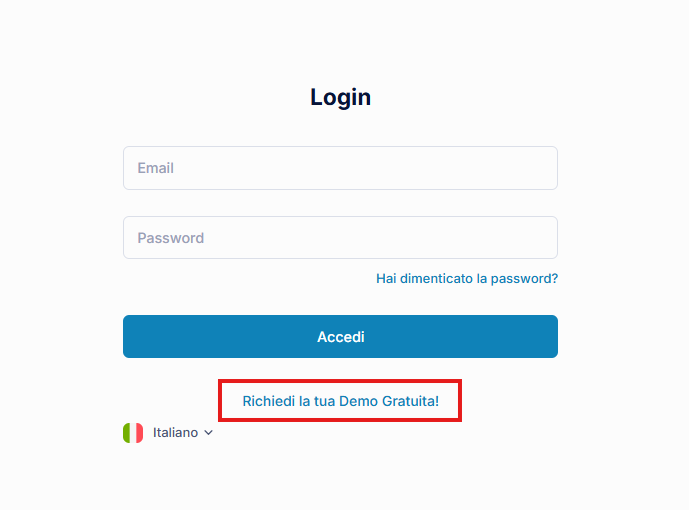
Task: Place cursor in the Email address box
Action: [340, 168]
